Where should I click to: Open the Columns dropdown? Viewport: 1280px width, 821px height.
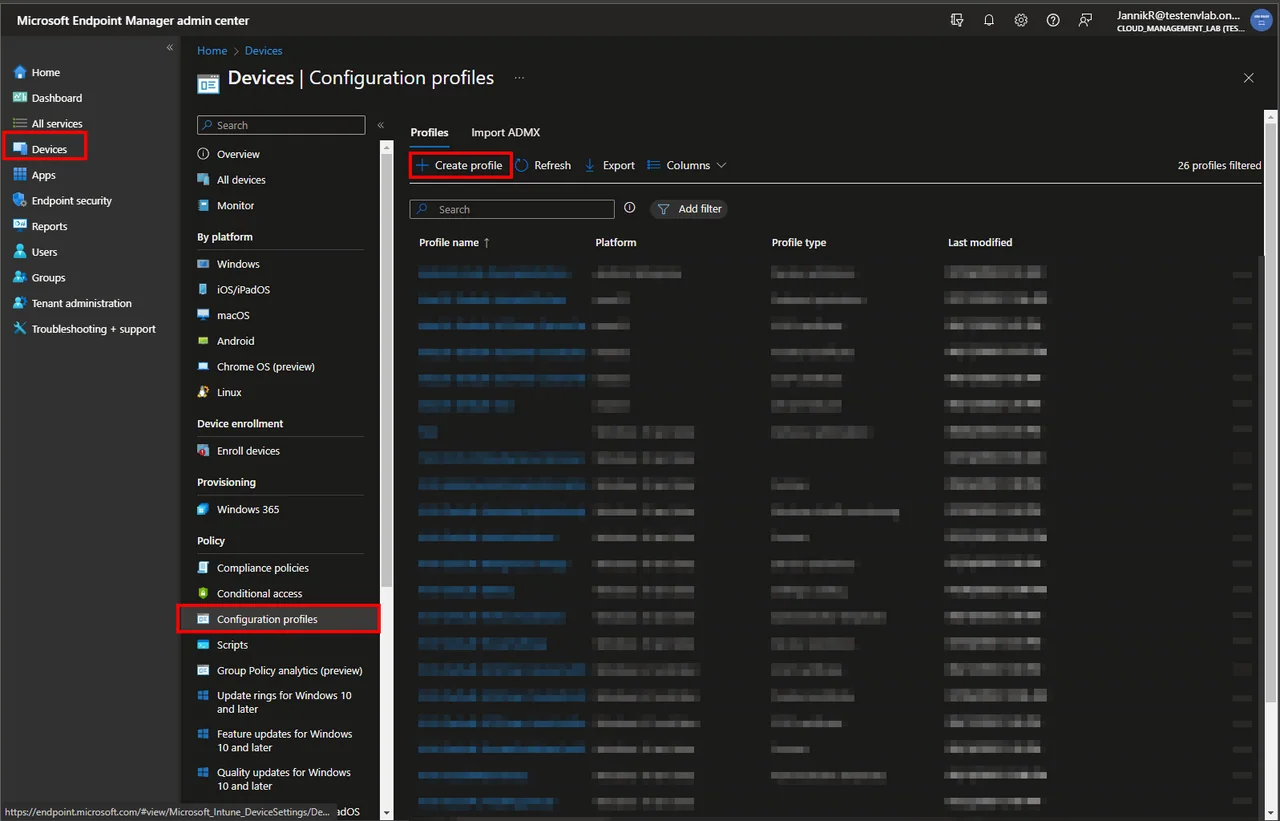coord(687,165)
